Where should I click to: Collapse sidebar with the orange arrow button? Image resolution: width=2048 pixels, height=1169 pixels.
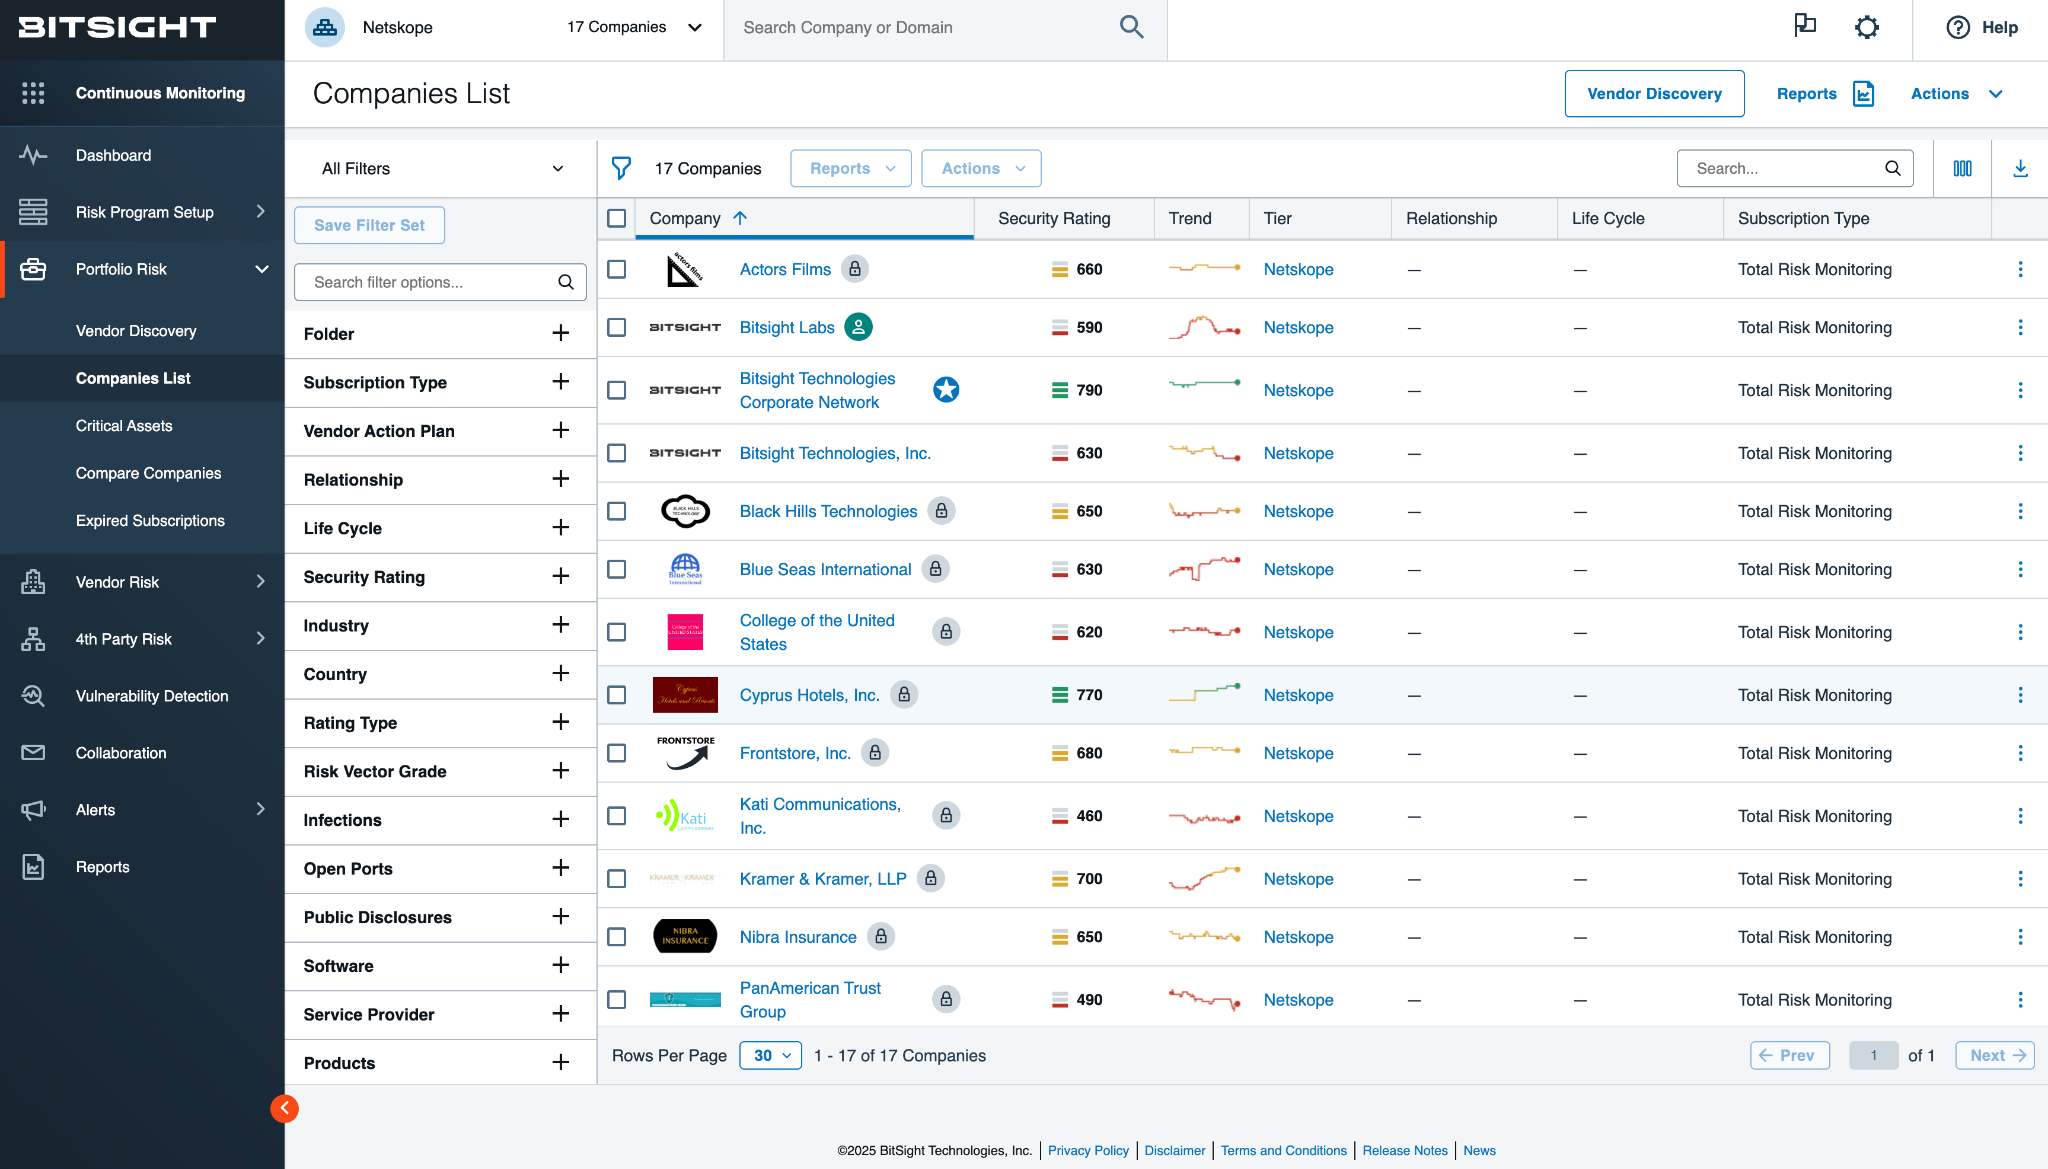(284, 1108)
